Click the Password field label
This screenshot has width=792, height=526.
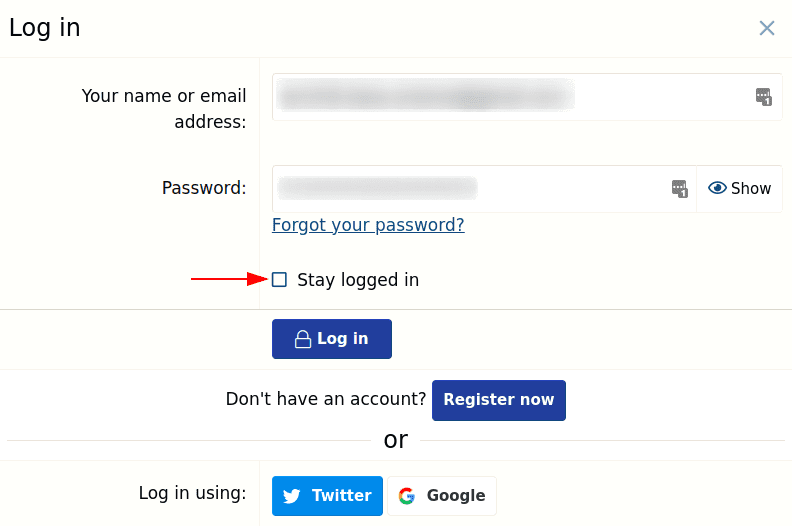click(204, 188)
